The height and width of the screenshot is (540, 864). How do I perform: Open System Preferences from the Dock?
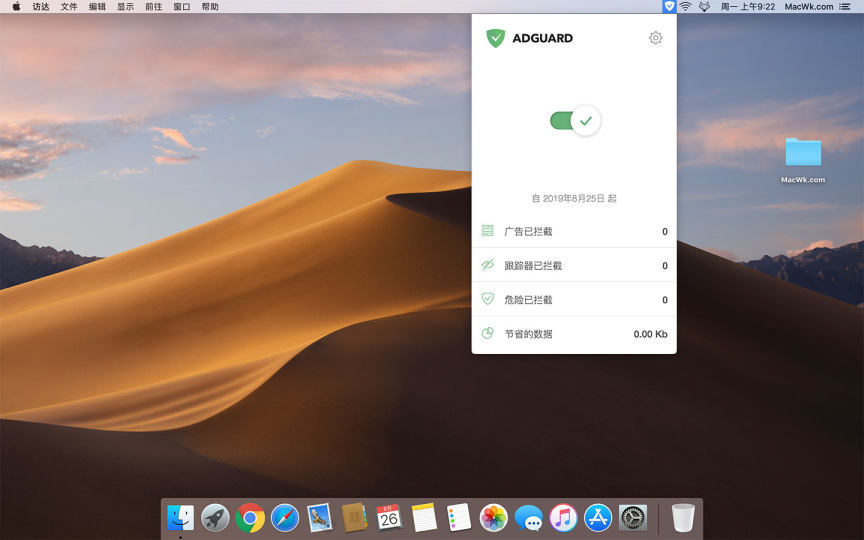coord(633,517)
